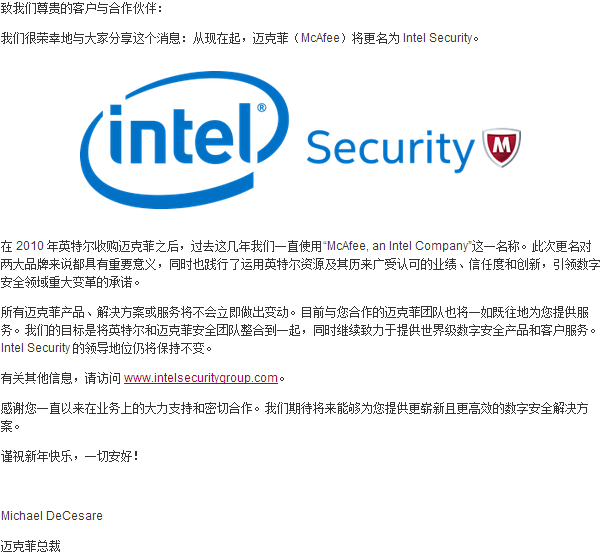Click 'McAfee' in the announcement sentence
This screenshot has height=555, width=600.
click(320, 38)
